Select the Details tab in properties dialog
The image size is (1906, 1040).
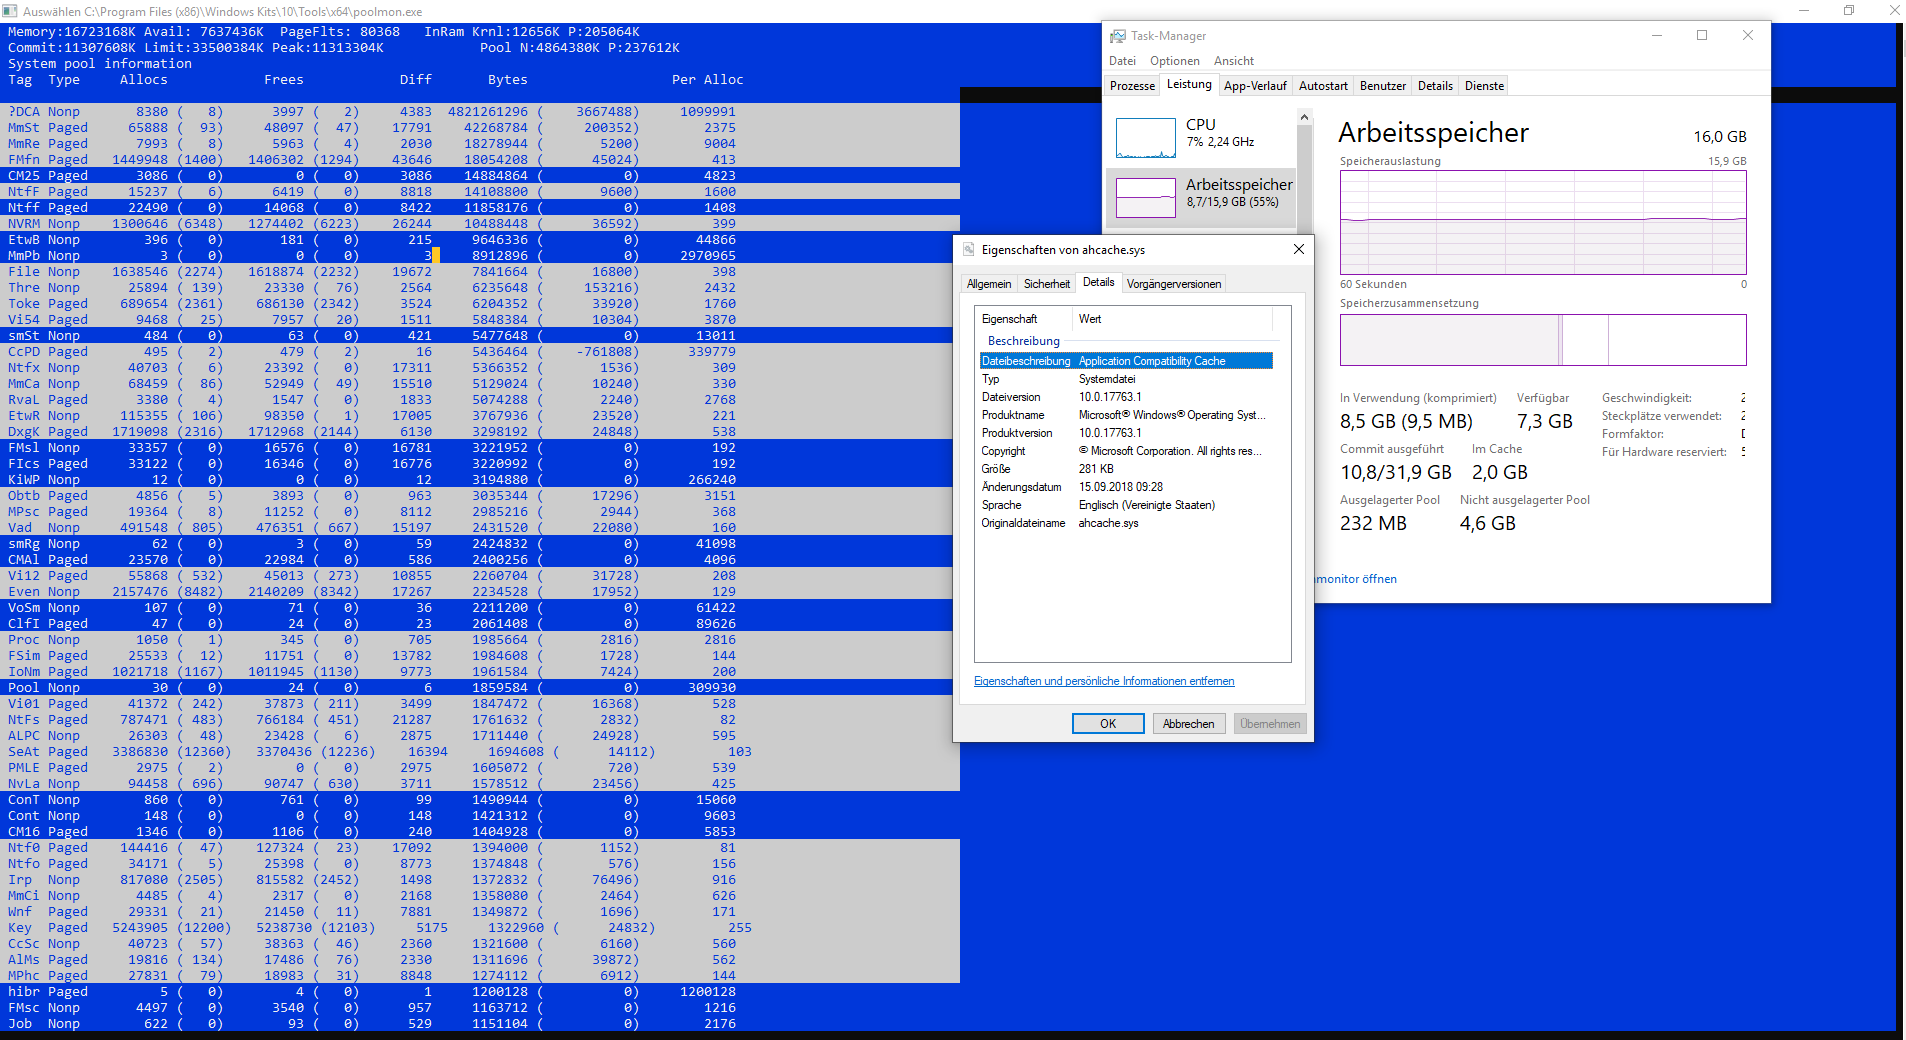click(1098, 283)
